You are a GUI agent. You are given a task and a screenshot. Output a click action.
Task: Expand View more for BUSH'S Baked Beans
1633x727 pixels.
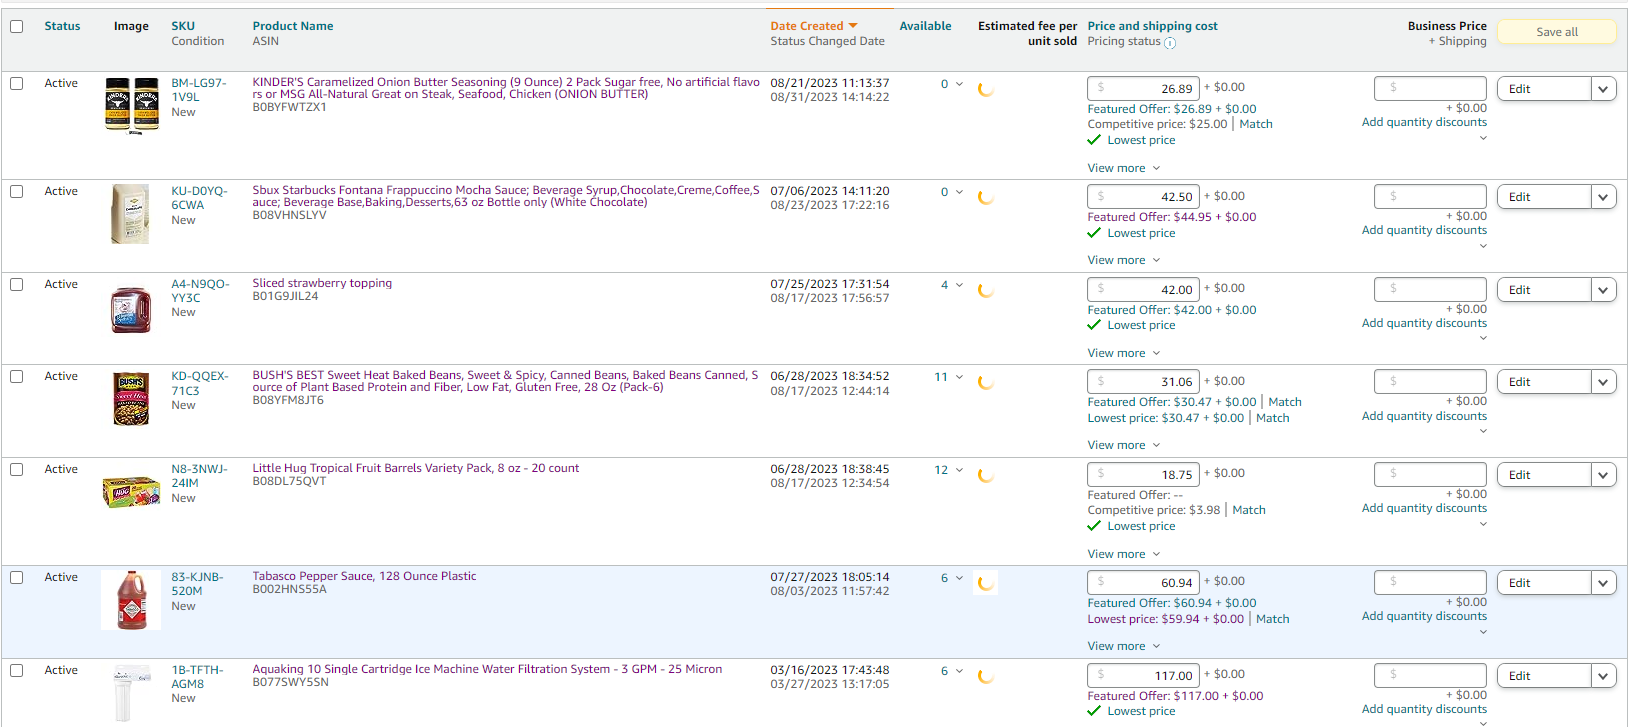1124,445
